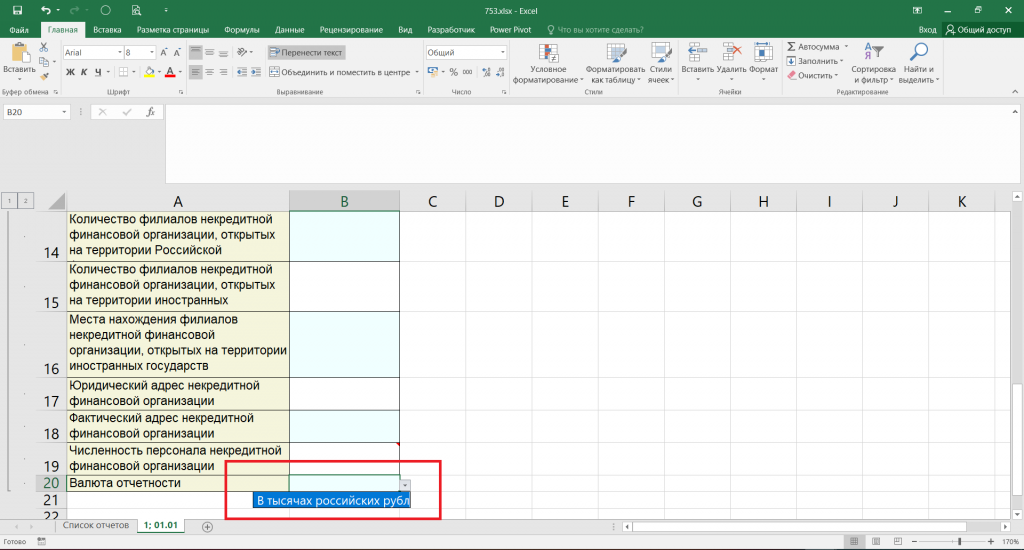
Task: Apply thousands separator format (000)
Action: (468, 72)
